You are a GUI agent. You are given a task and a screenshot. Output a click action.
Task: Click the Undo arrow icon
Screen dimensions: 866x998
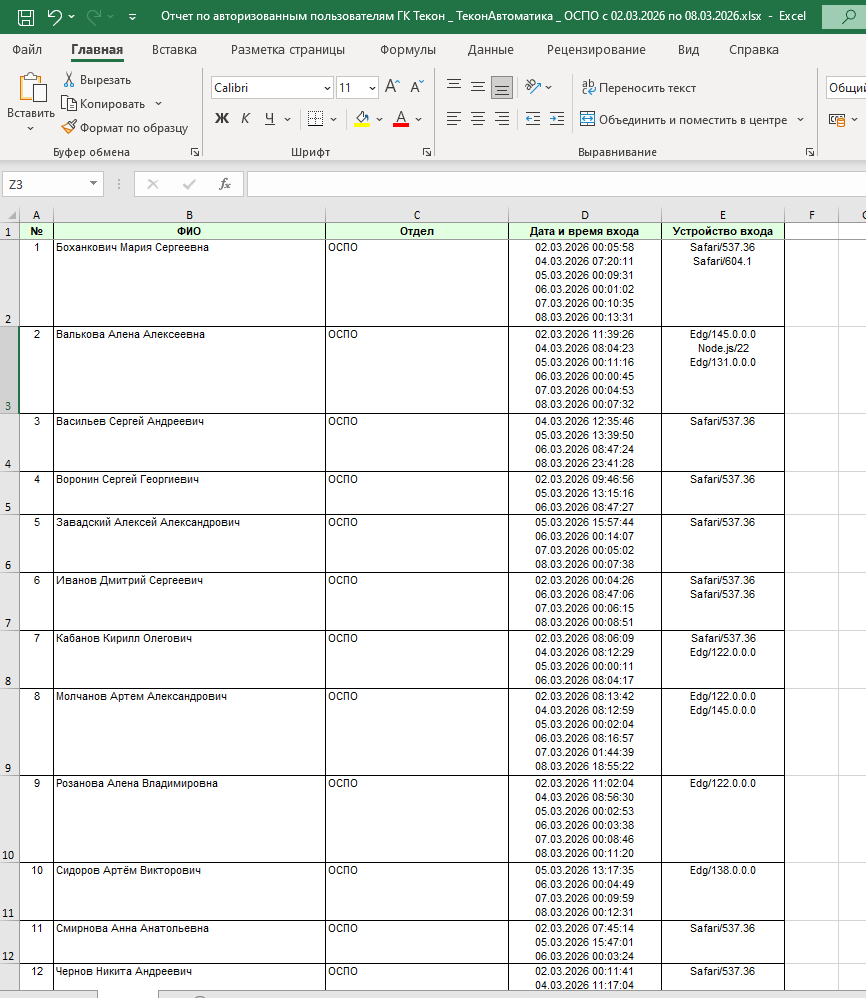tap(54, 17)
